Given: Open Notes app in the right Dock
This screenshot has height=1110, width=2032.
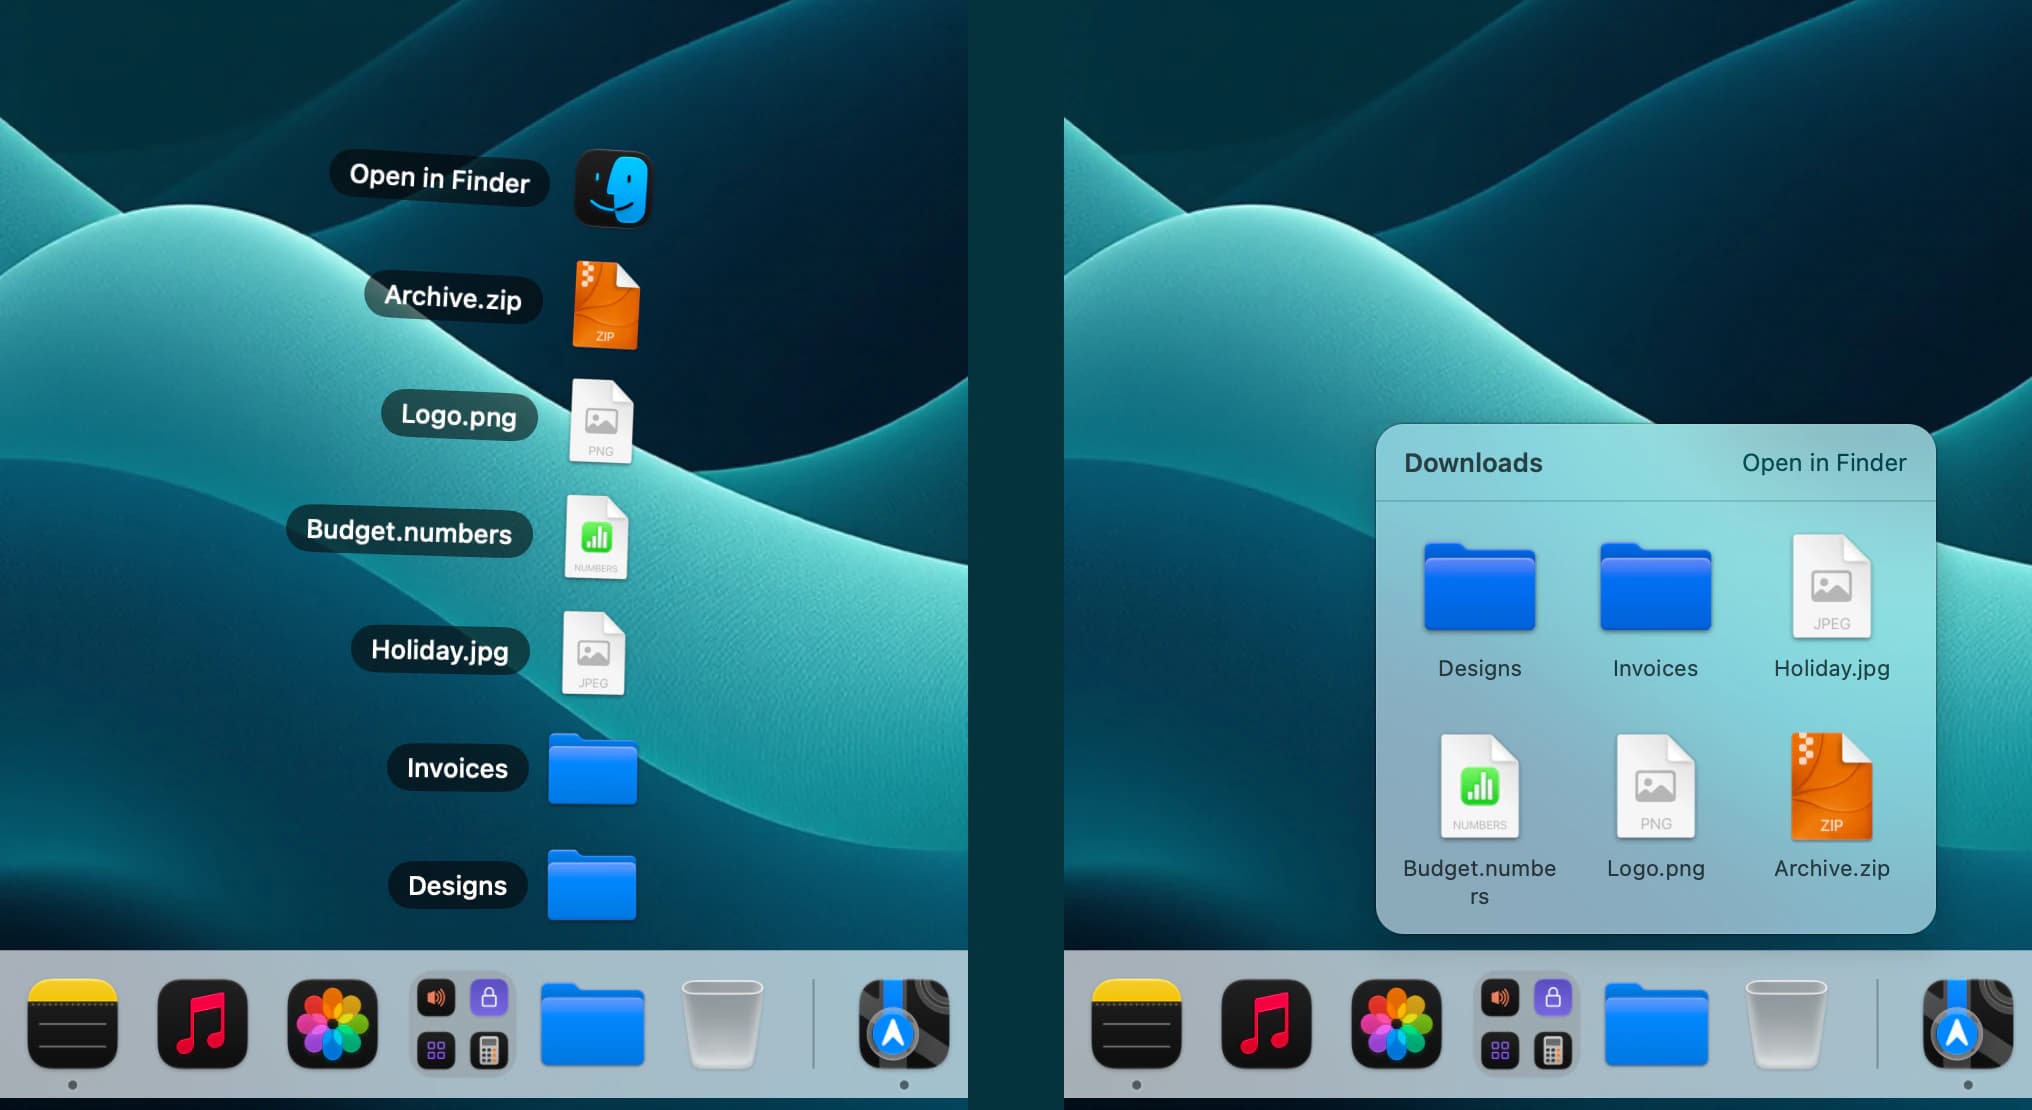Looking at the screenshot, I should (1136, 1024).
